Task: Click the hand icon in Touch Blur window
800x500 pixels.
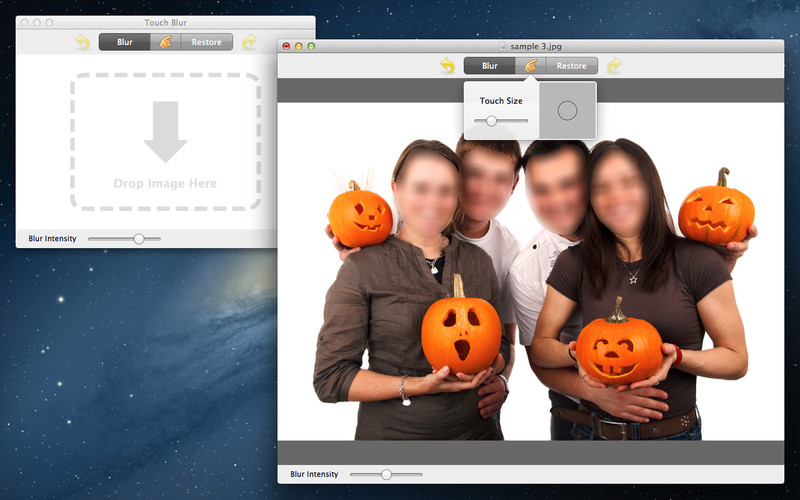Action: tap(165, 42)
